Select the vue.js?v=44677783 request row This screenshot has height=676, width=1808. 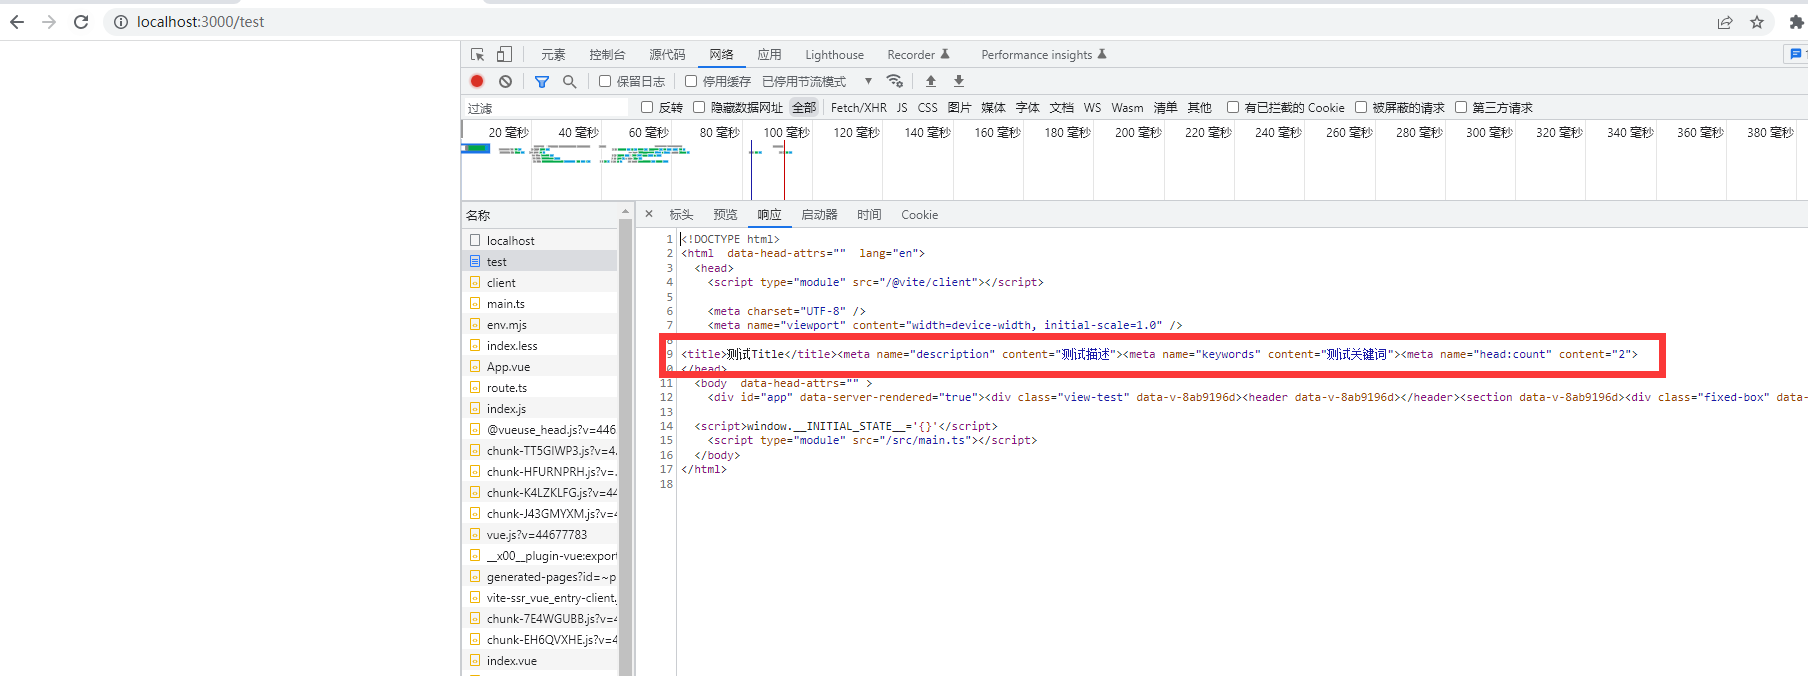tap(540, 534)
